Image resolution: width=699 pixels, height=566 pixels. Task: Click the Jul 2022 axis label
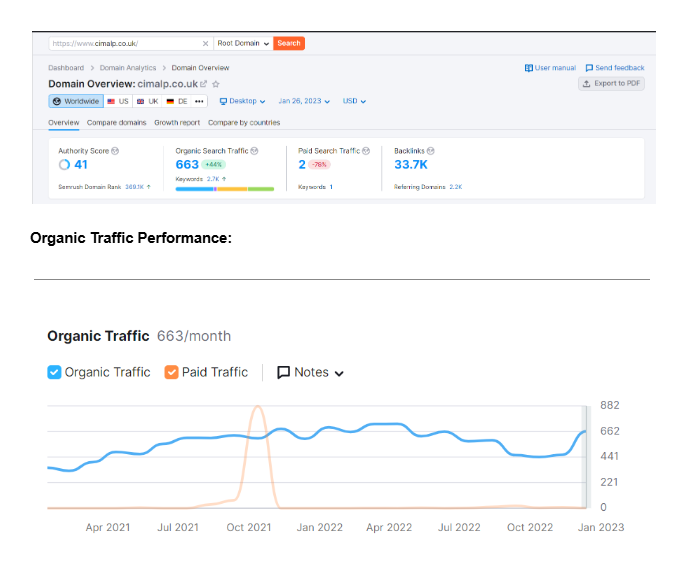click(459, 528)
